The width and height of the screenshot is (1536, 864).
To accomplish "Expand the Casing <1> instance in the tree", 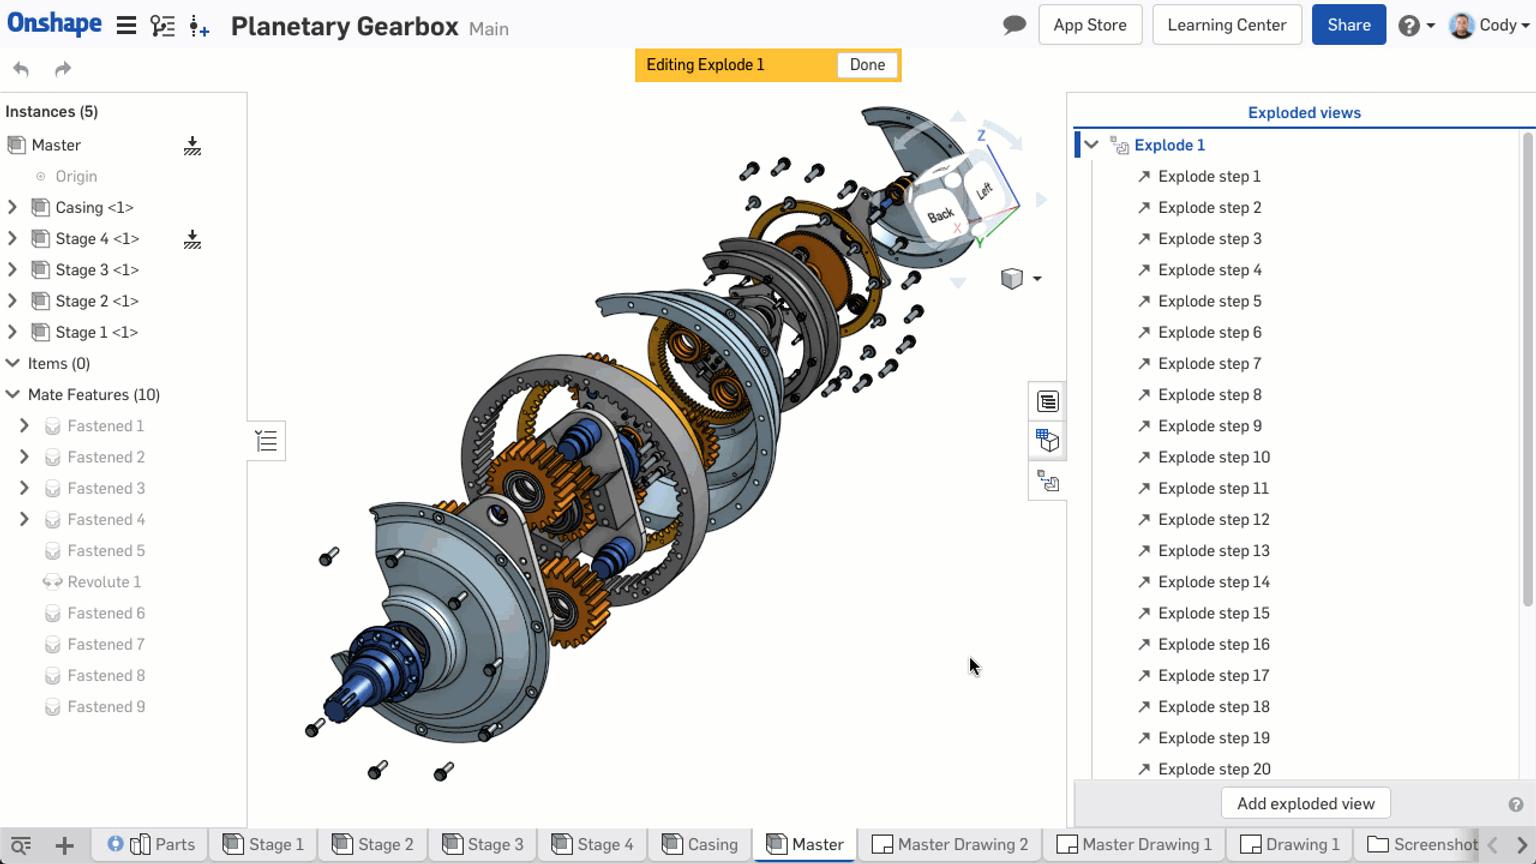I will click(14, 207).
